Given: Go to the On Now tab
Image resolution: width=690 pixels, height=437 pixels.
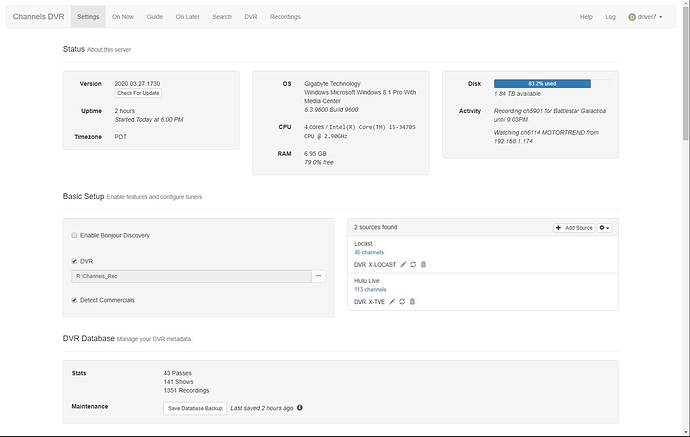Looking at the screenshot, I should (x=123, y=17).
